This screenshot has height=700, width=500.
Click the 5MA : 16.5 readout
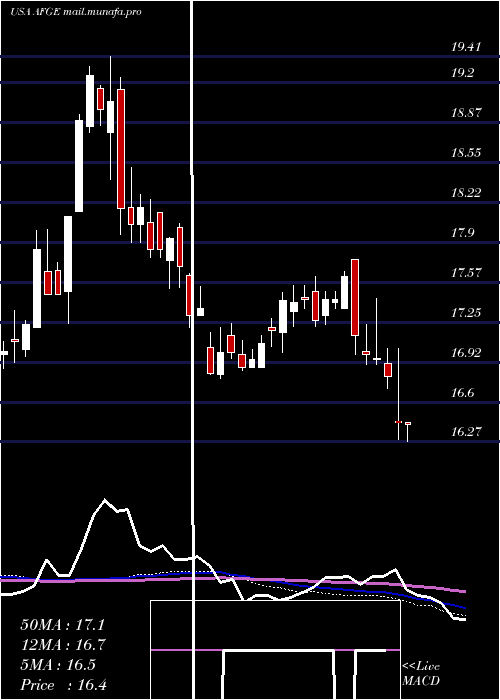coord(58,665)
